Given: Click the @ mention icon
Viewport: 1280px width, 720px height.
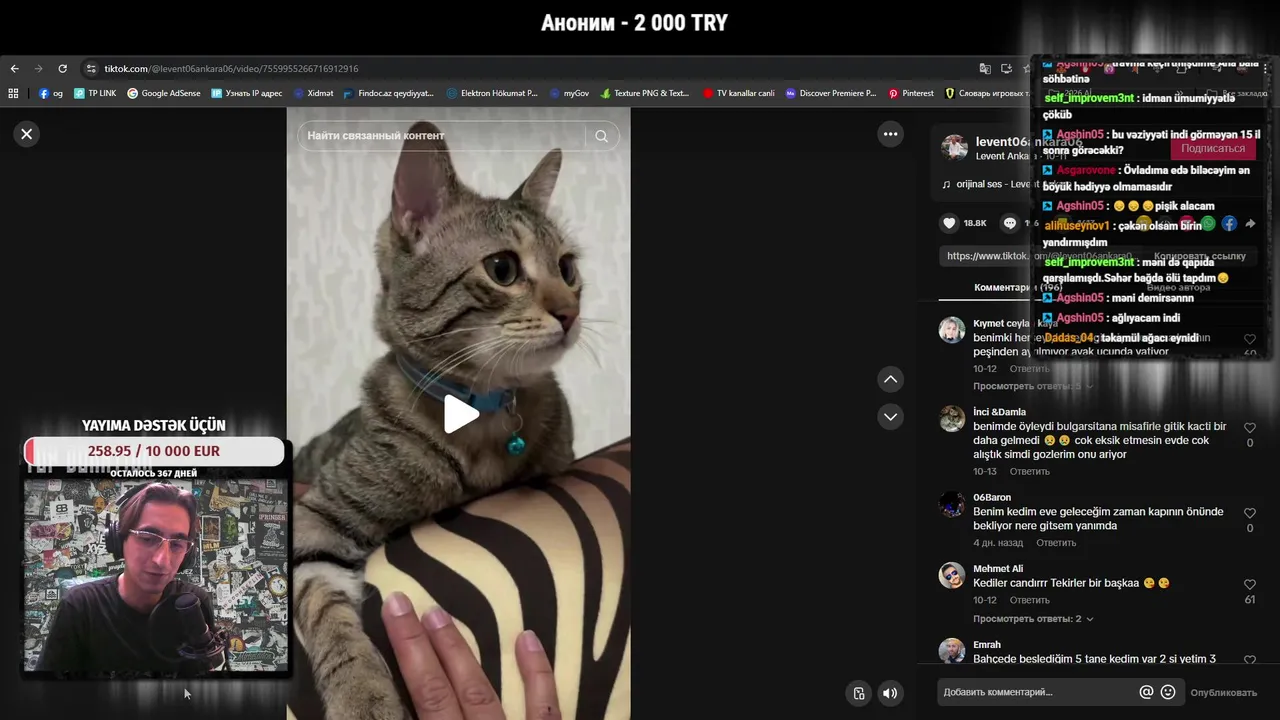Looking at the screenshot, I should pos(1146,692).
